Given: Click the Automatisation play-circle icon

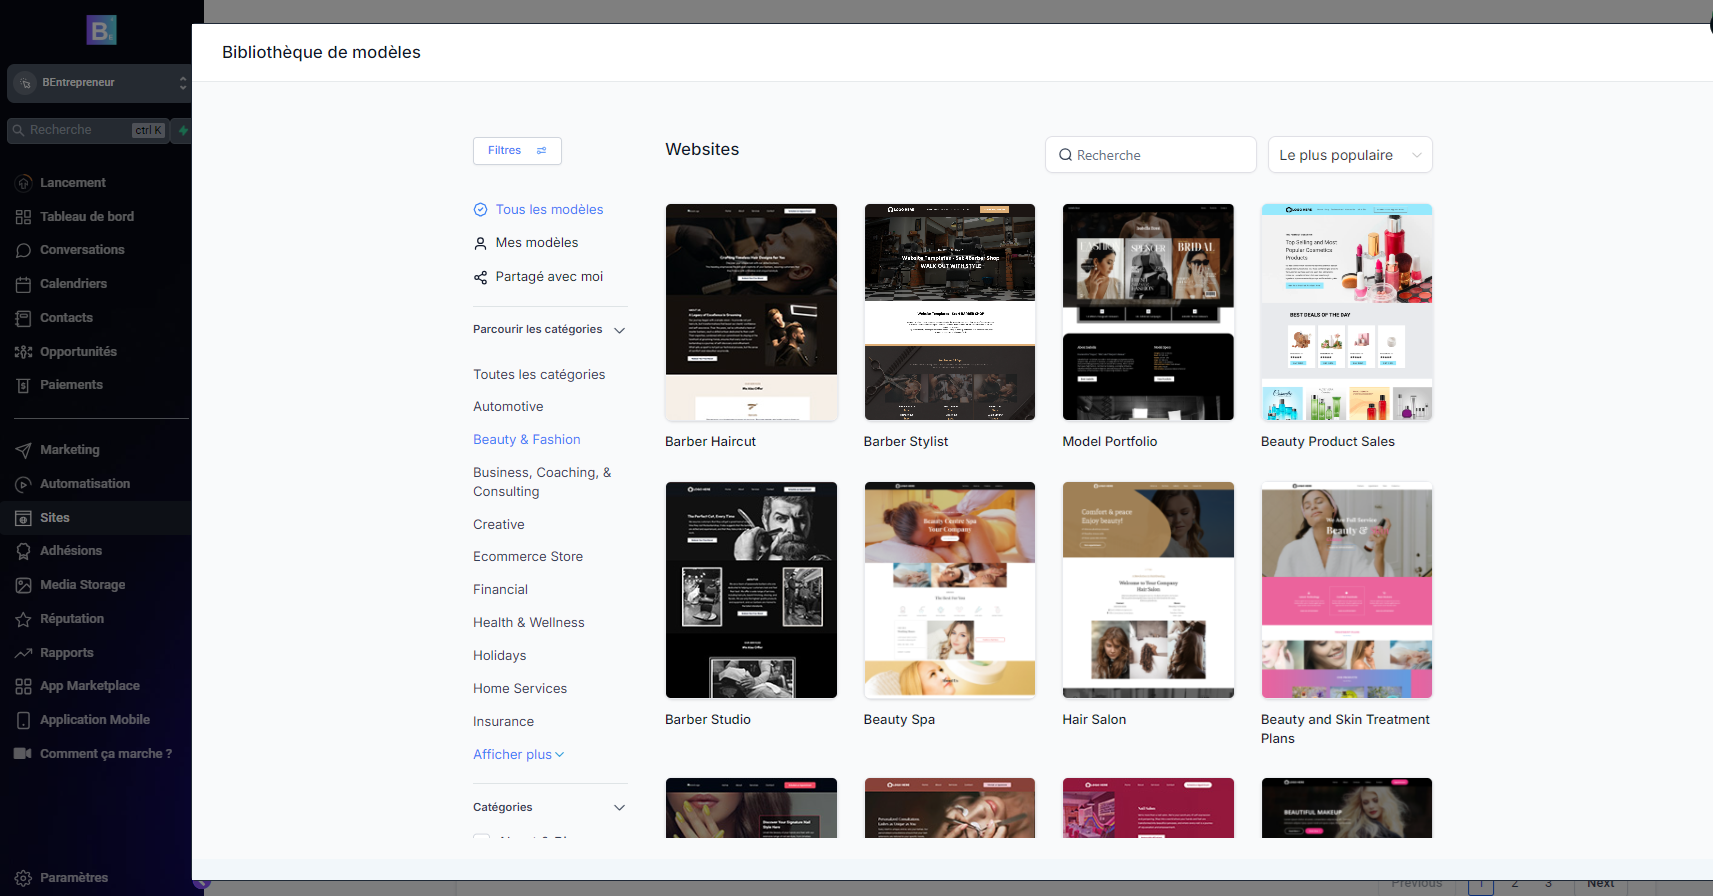Looking at the screenshot, I should (x=23, y=484).
